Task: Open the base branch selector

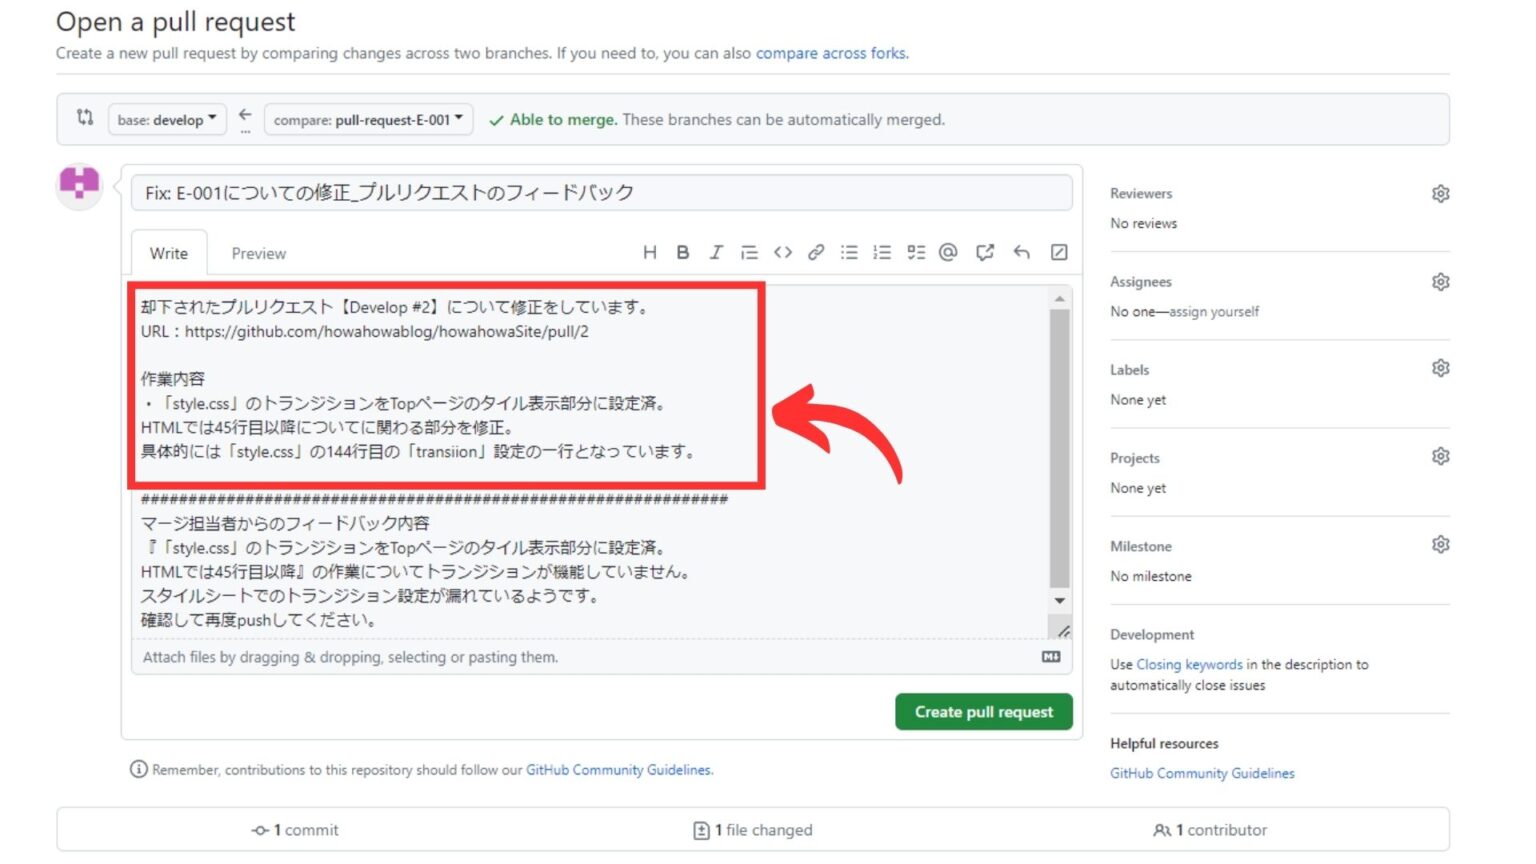Action: (x=166, y=119)
